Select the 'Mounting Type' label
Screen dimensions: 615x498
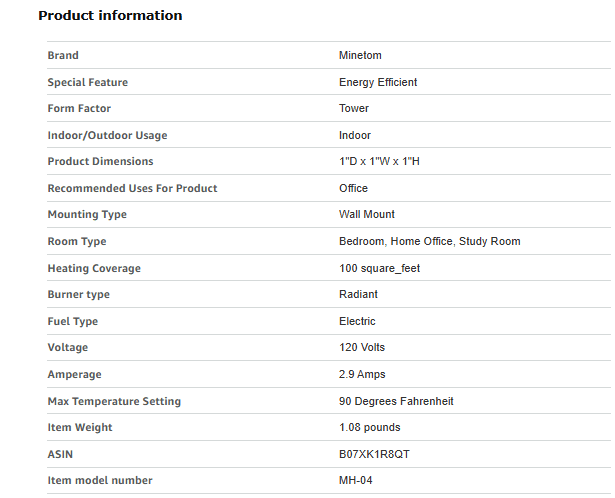[87, 214]
